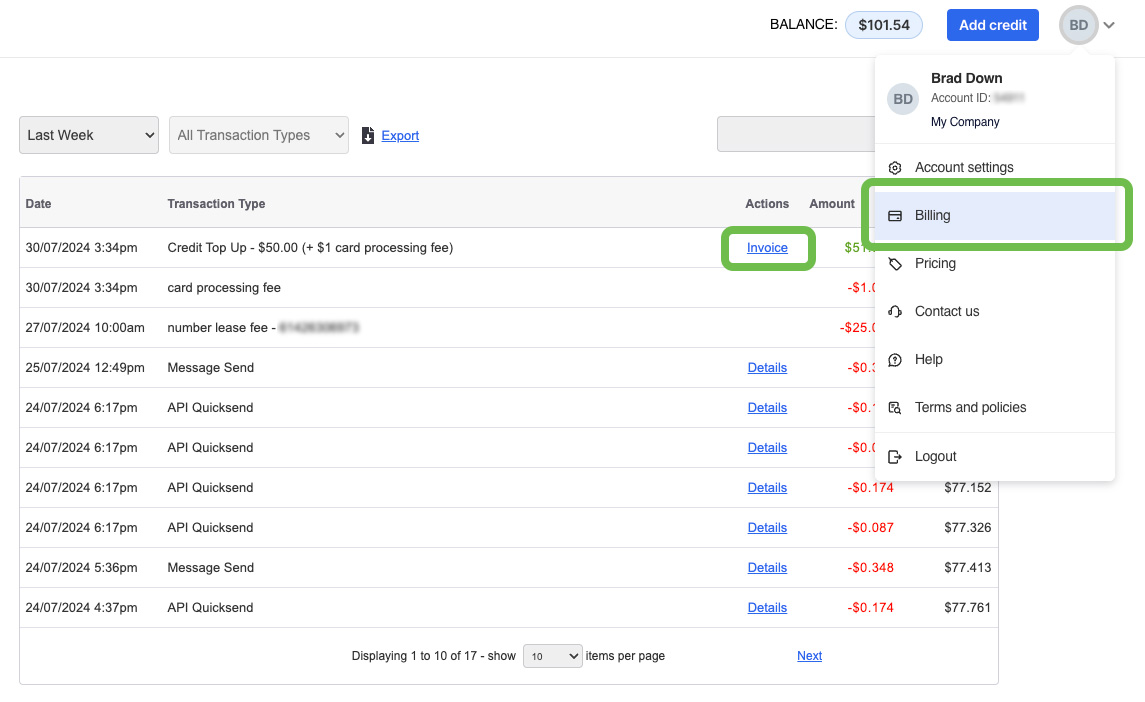
Task: Go to the Next page of transactions
Action: [809, 656]
